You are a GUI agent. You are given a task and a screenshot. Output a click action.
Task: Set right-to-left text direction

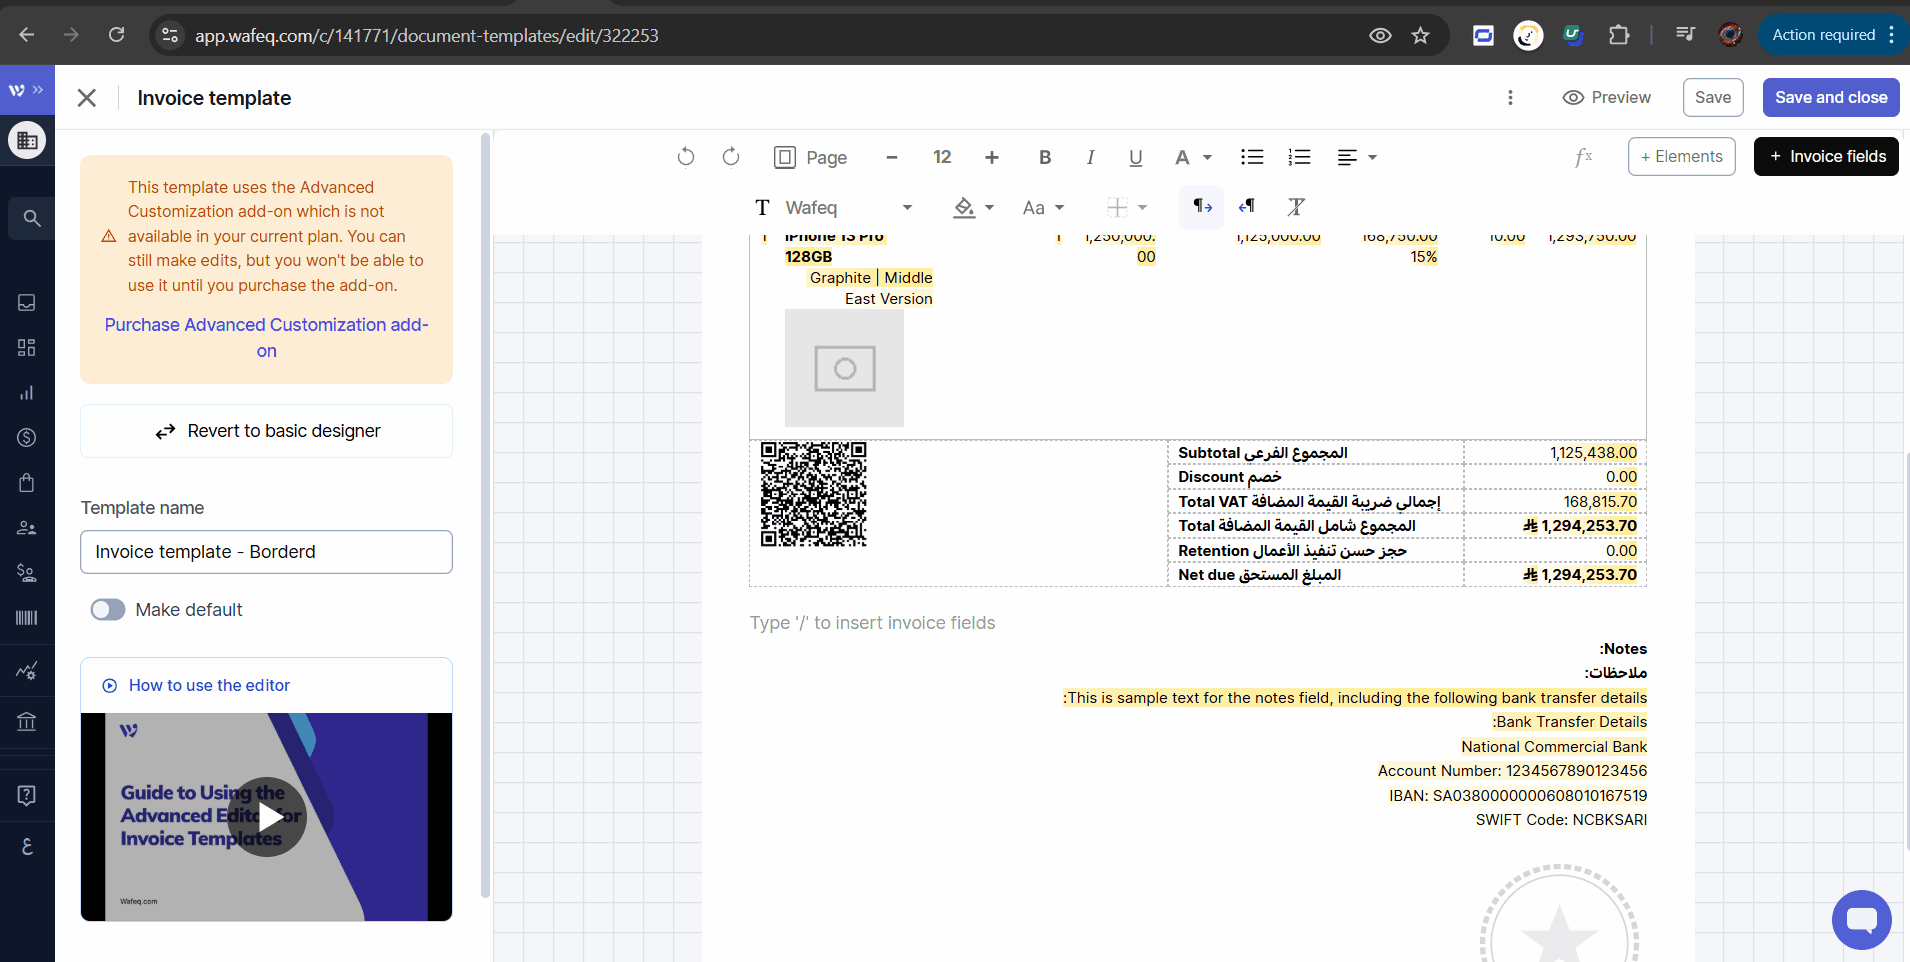pyautogui.click(x=1247, y=207)
